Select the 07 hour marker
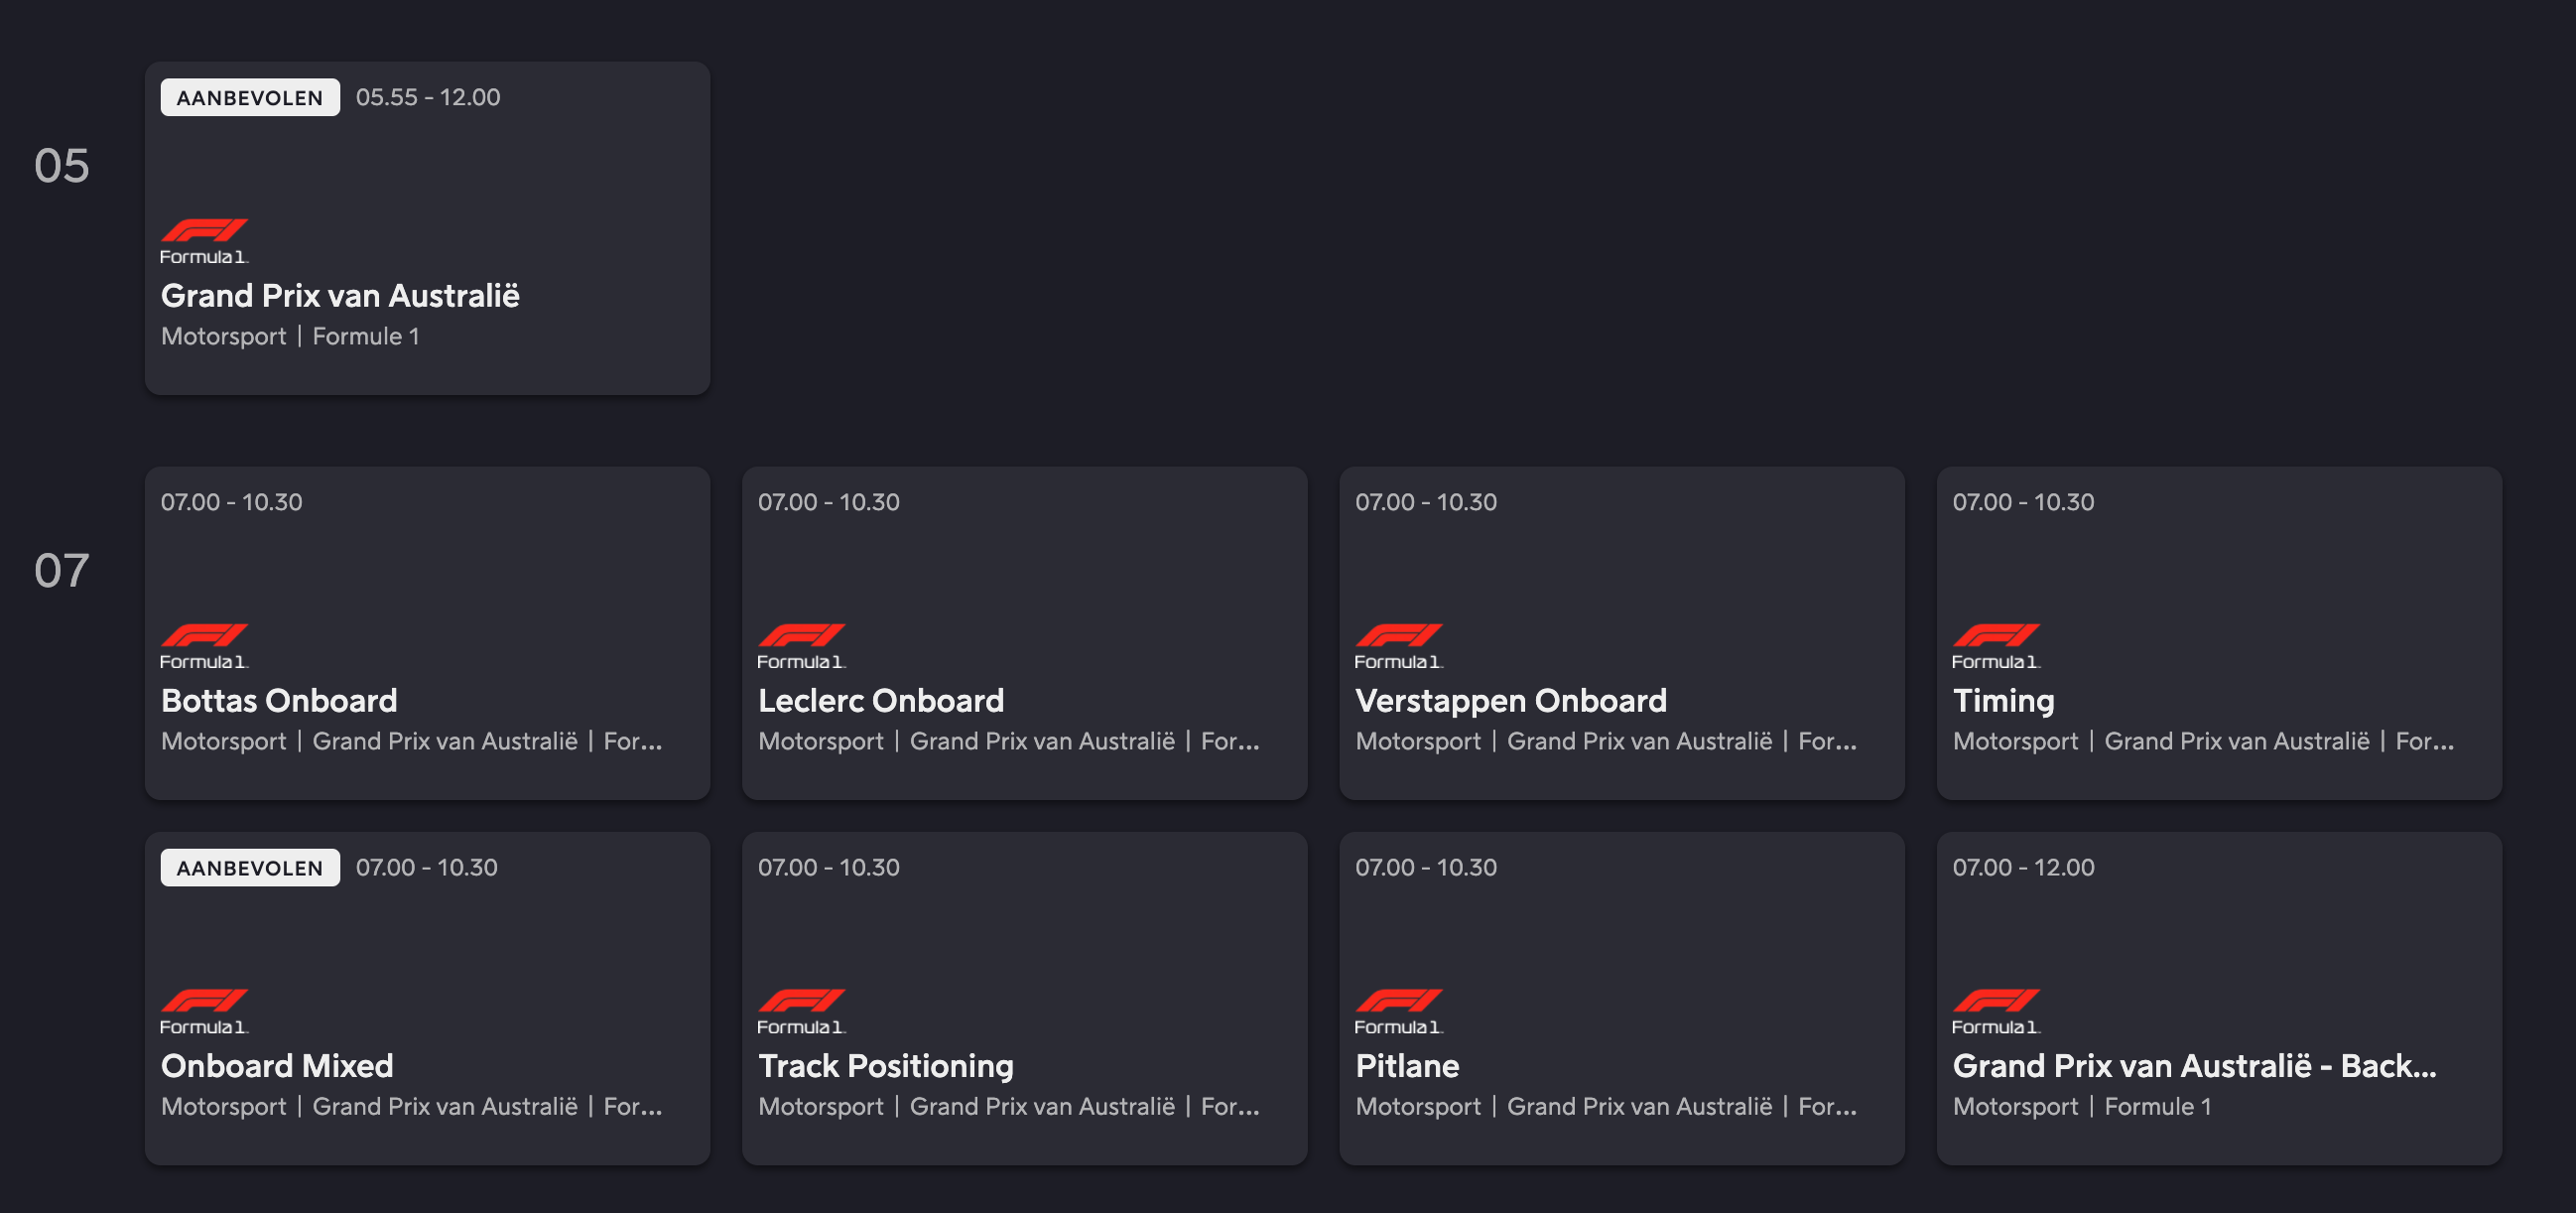 (62, 571)
